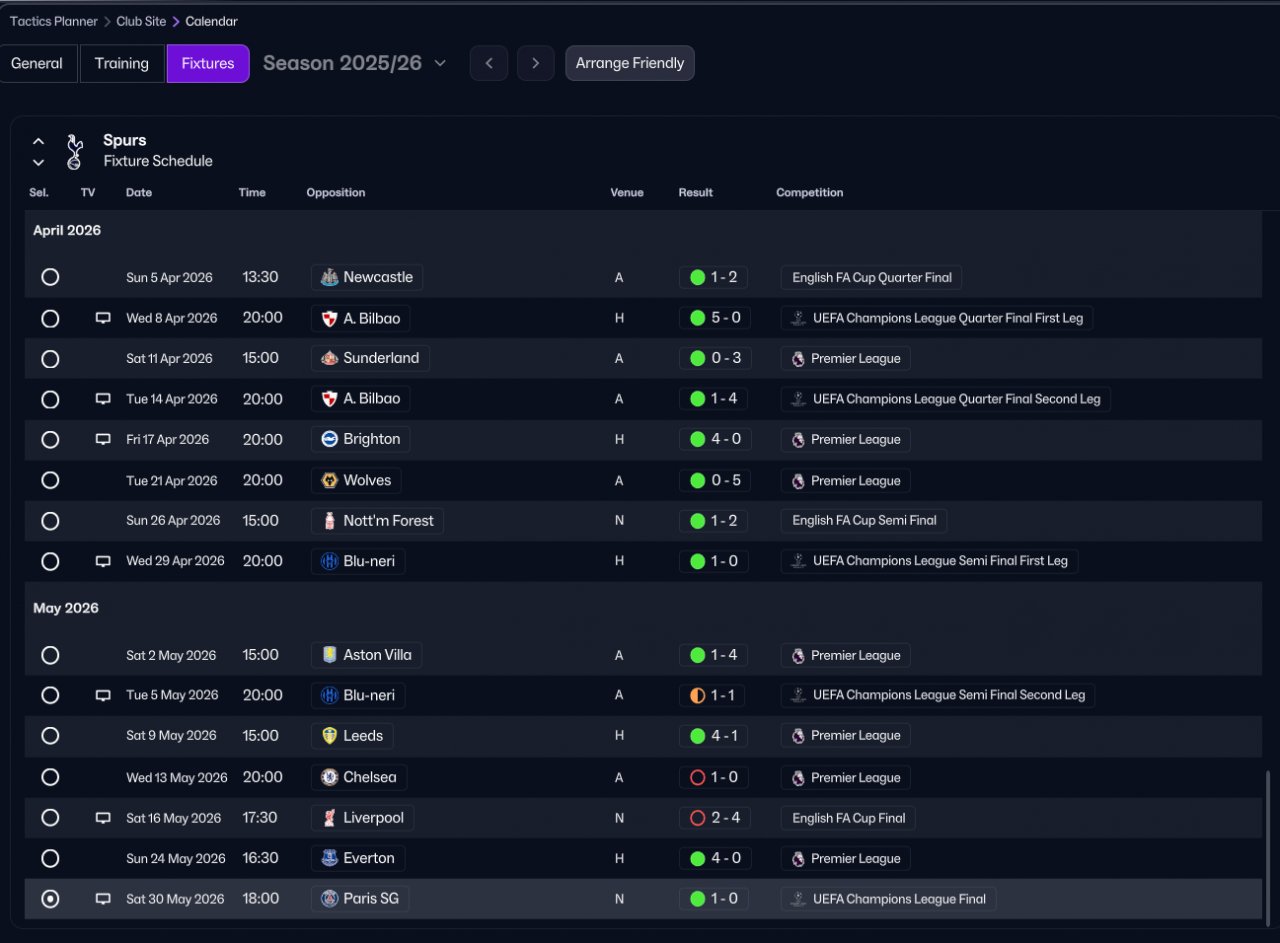The height and width of the screenshot is (943, 1280).
Task: Go to the next month with the right arrow
Action: coord(536,63)
